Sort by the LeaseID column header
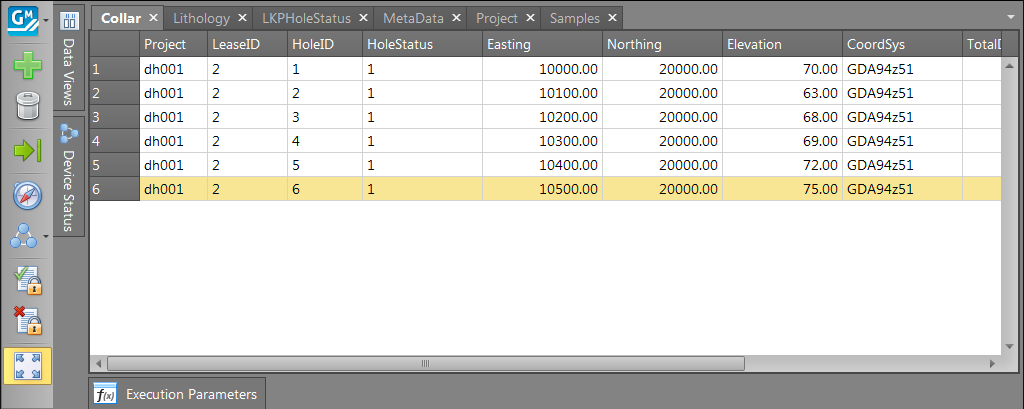1024x409 pixels. pos(247,44)
